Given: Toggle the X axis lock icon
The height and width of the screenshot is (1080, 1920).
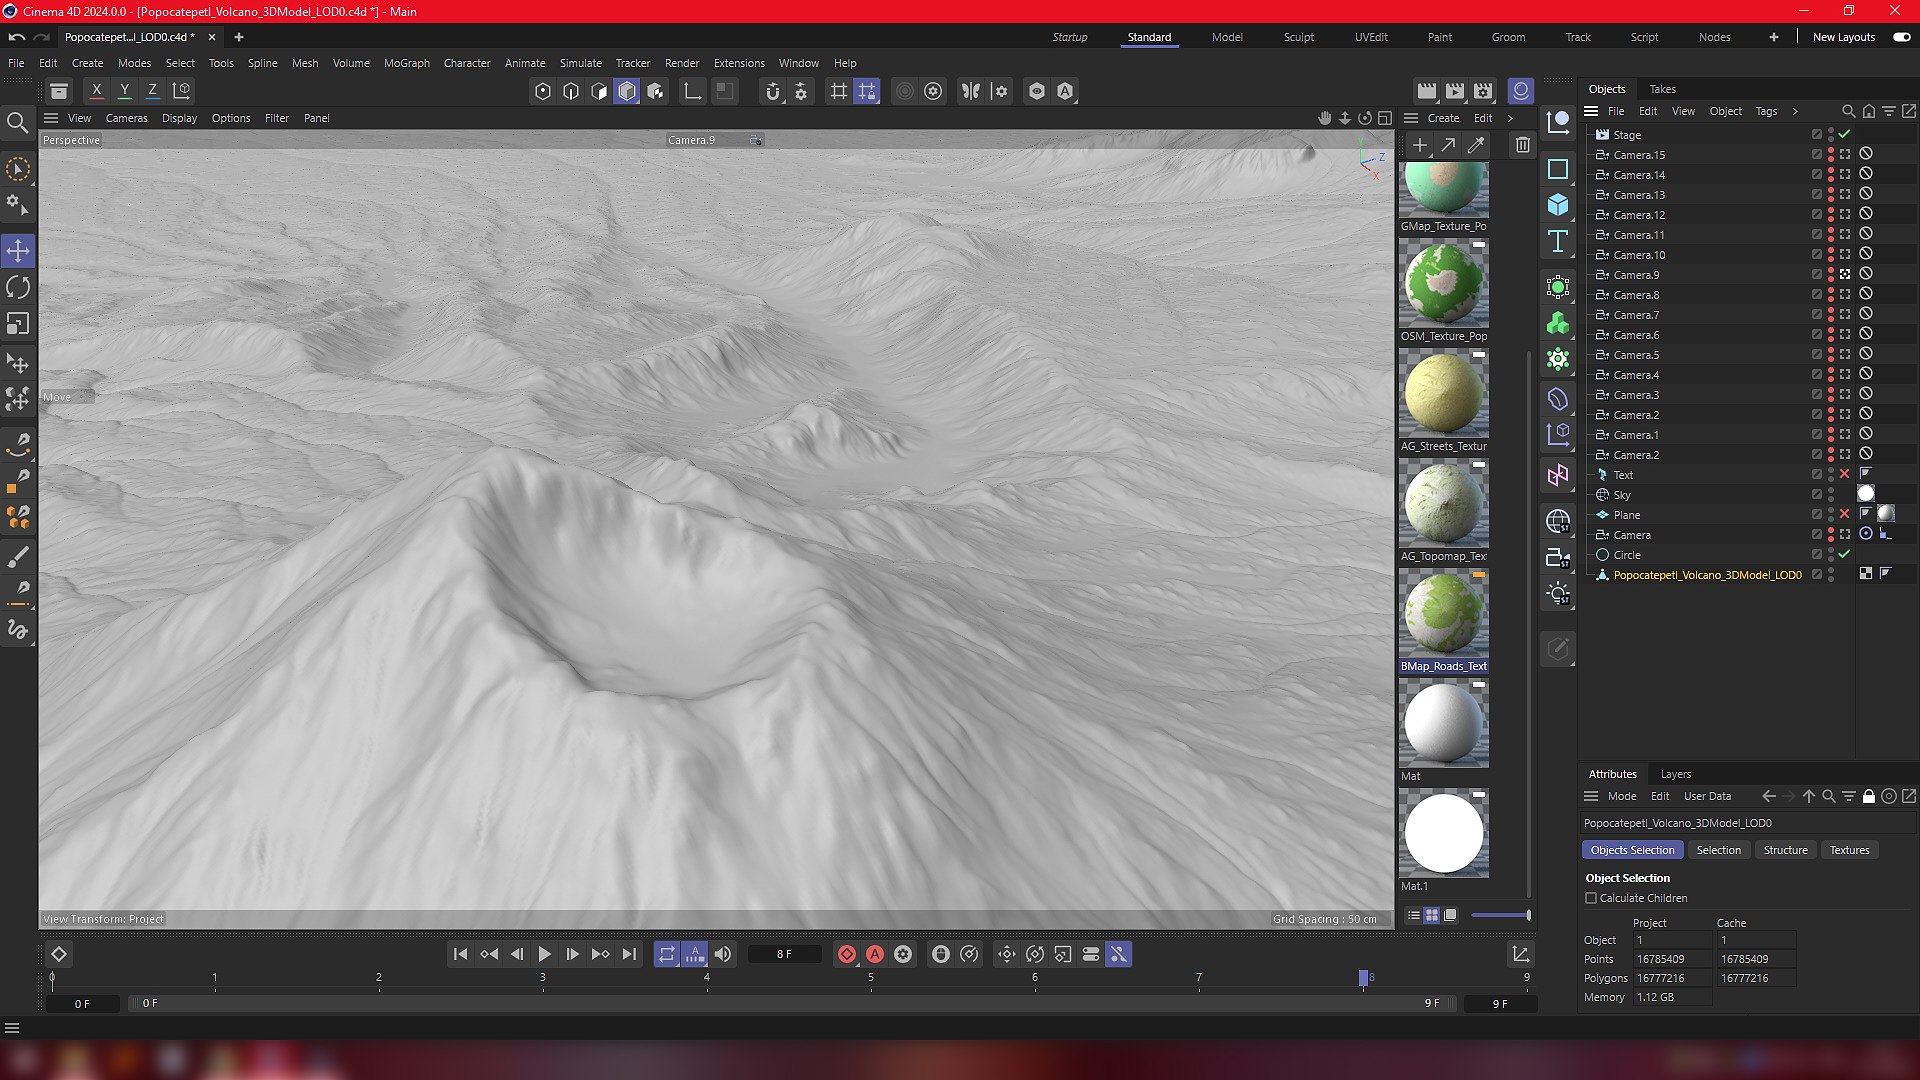Looking at the screenshot, I should tap(96, 90).
